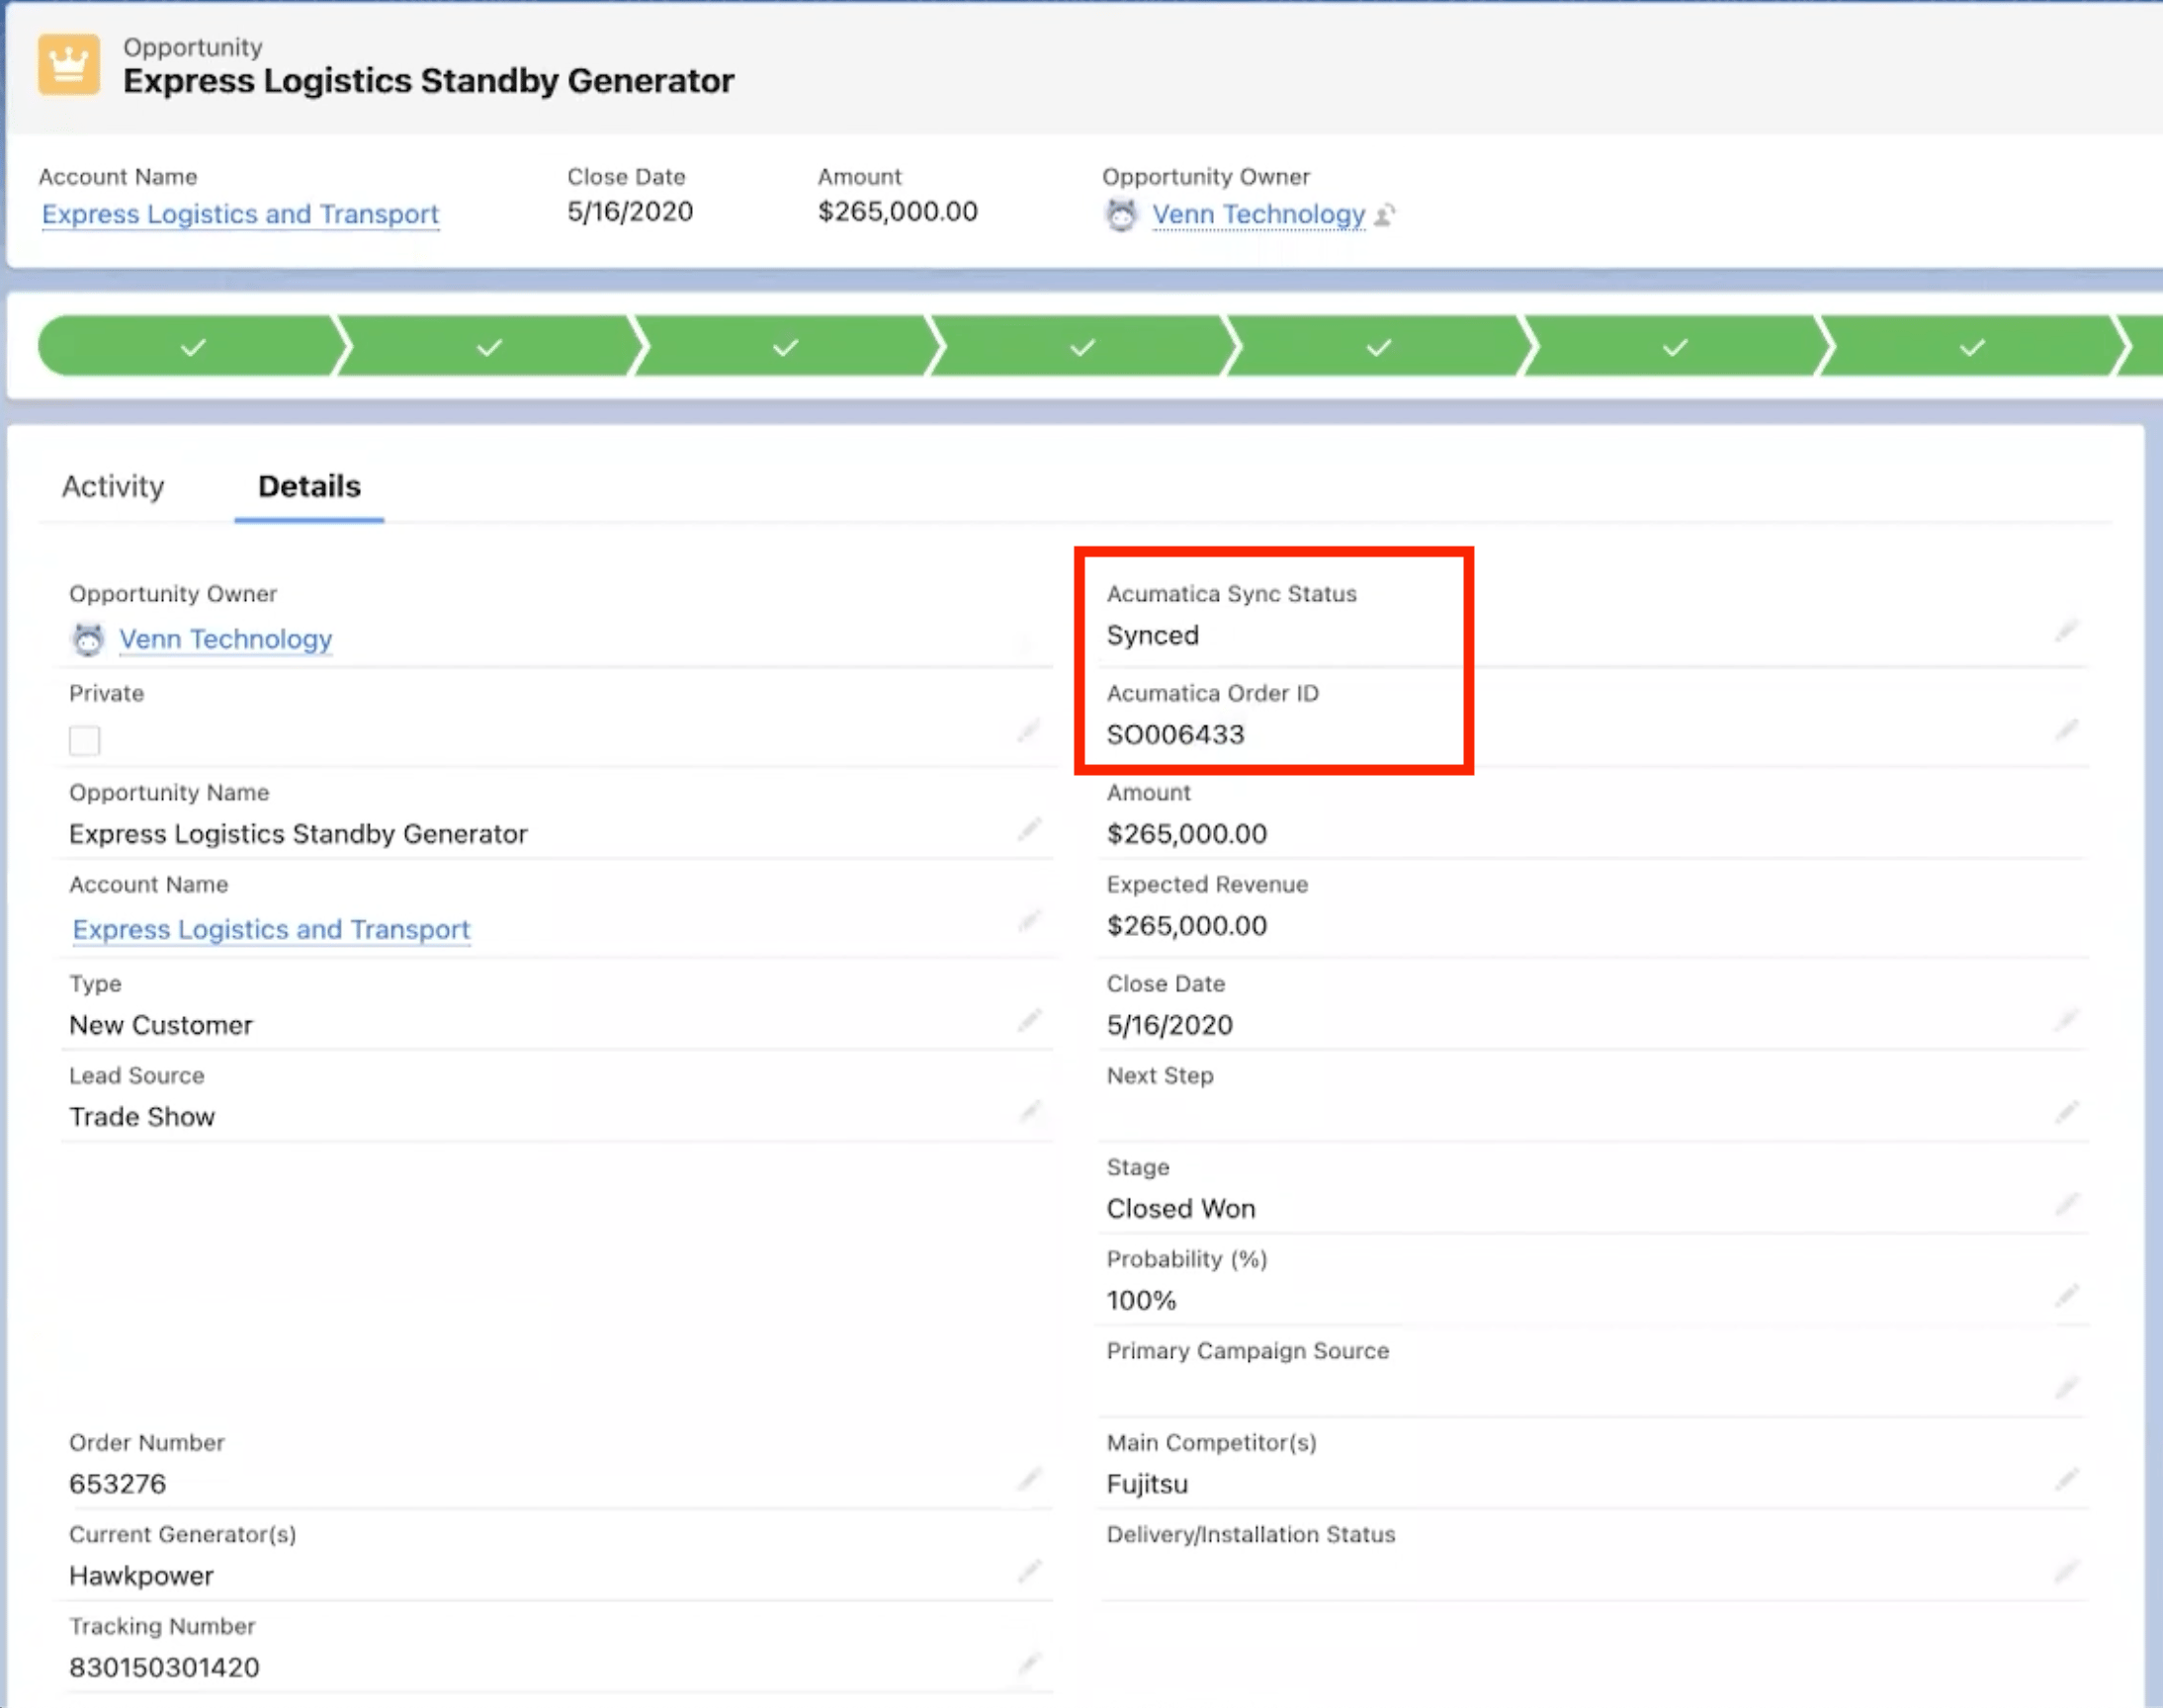
Task: Click the first completed stage in path
Action: point(192,347)
